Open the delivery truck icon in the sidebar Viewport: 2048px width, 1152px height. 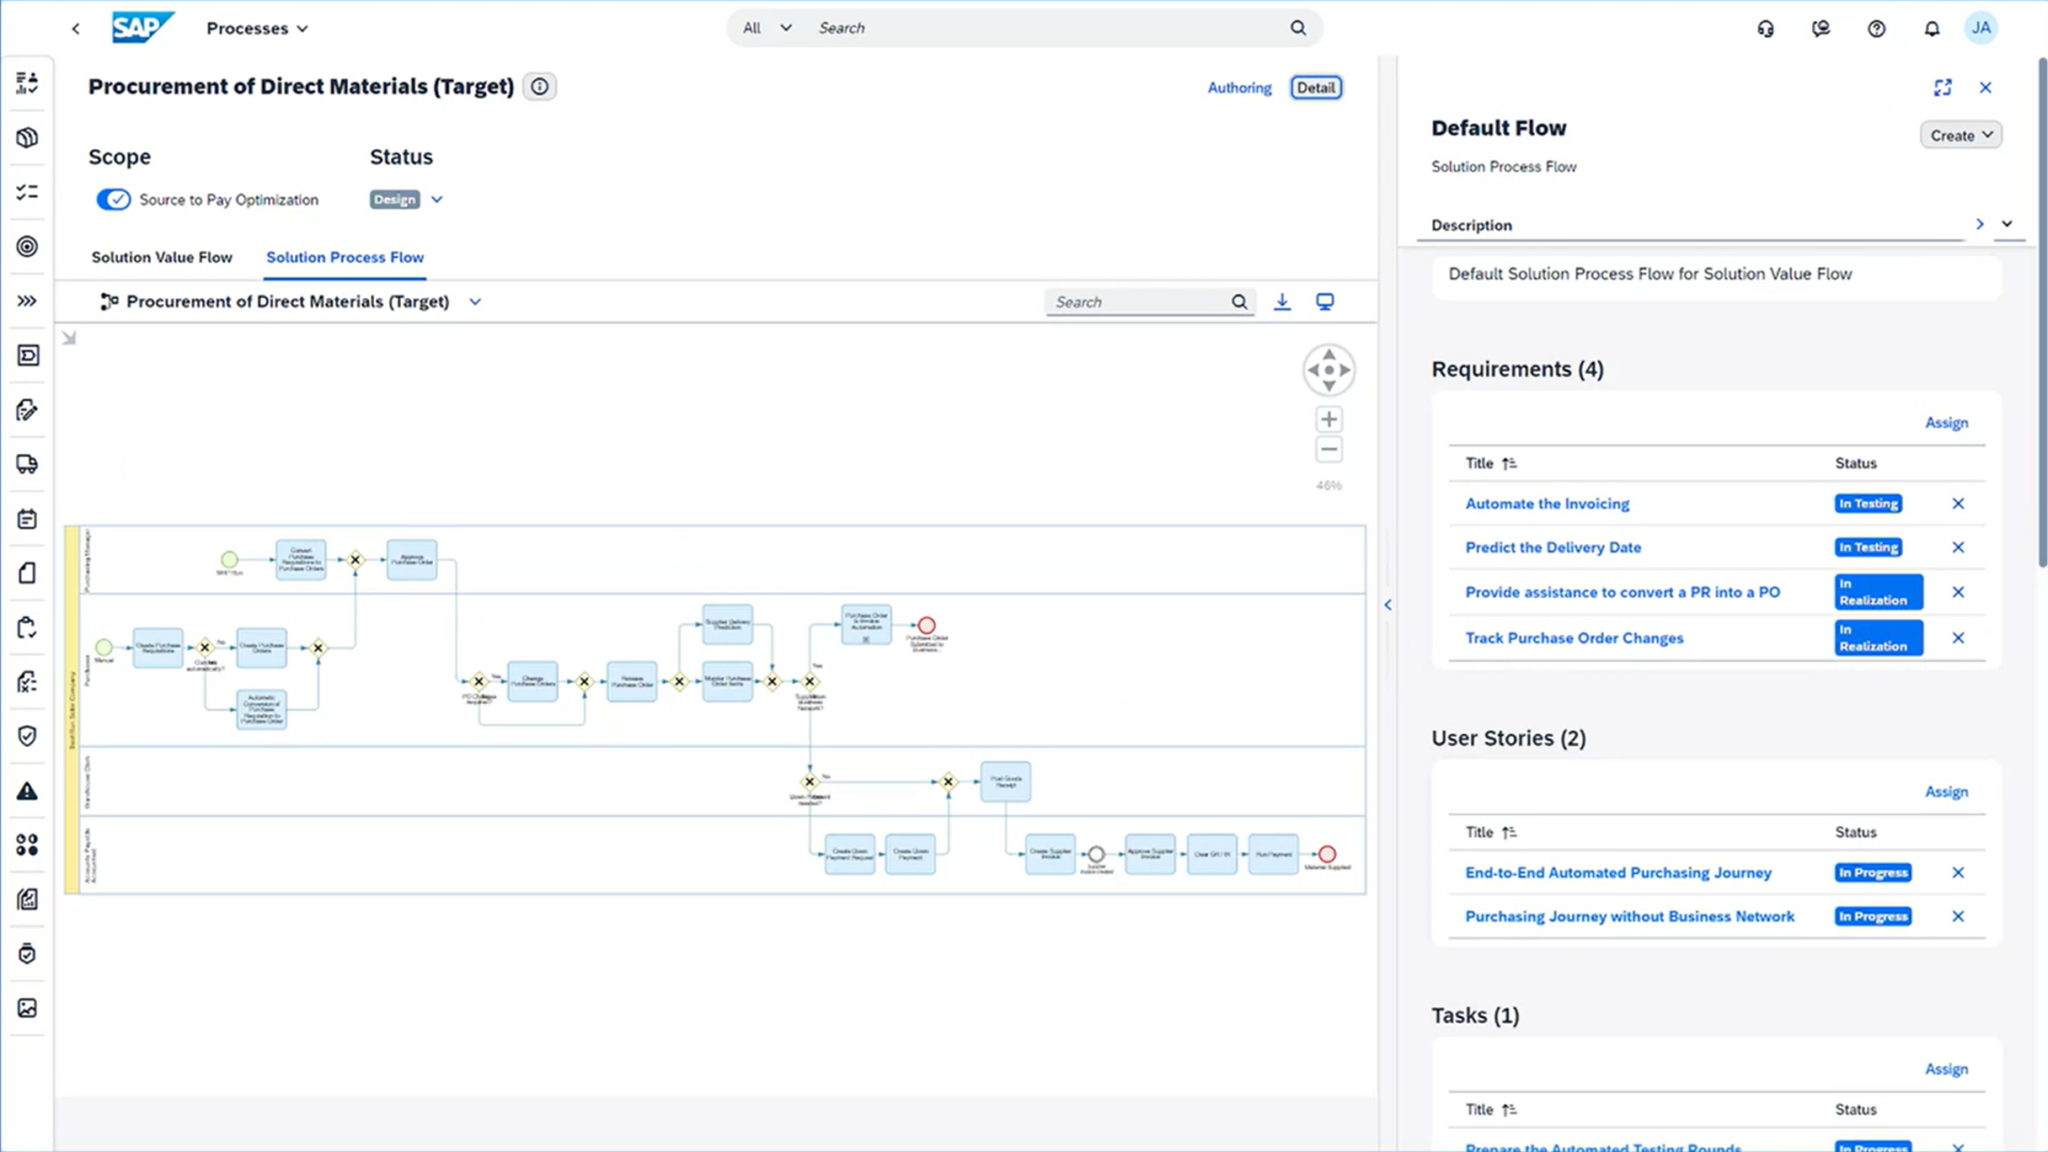pos(26,463)
